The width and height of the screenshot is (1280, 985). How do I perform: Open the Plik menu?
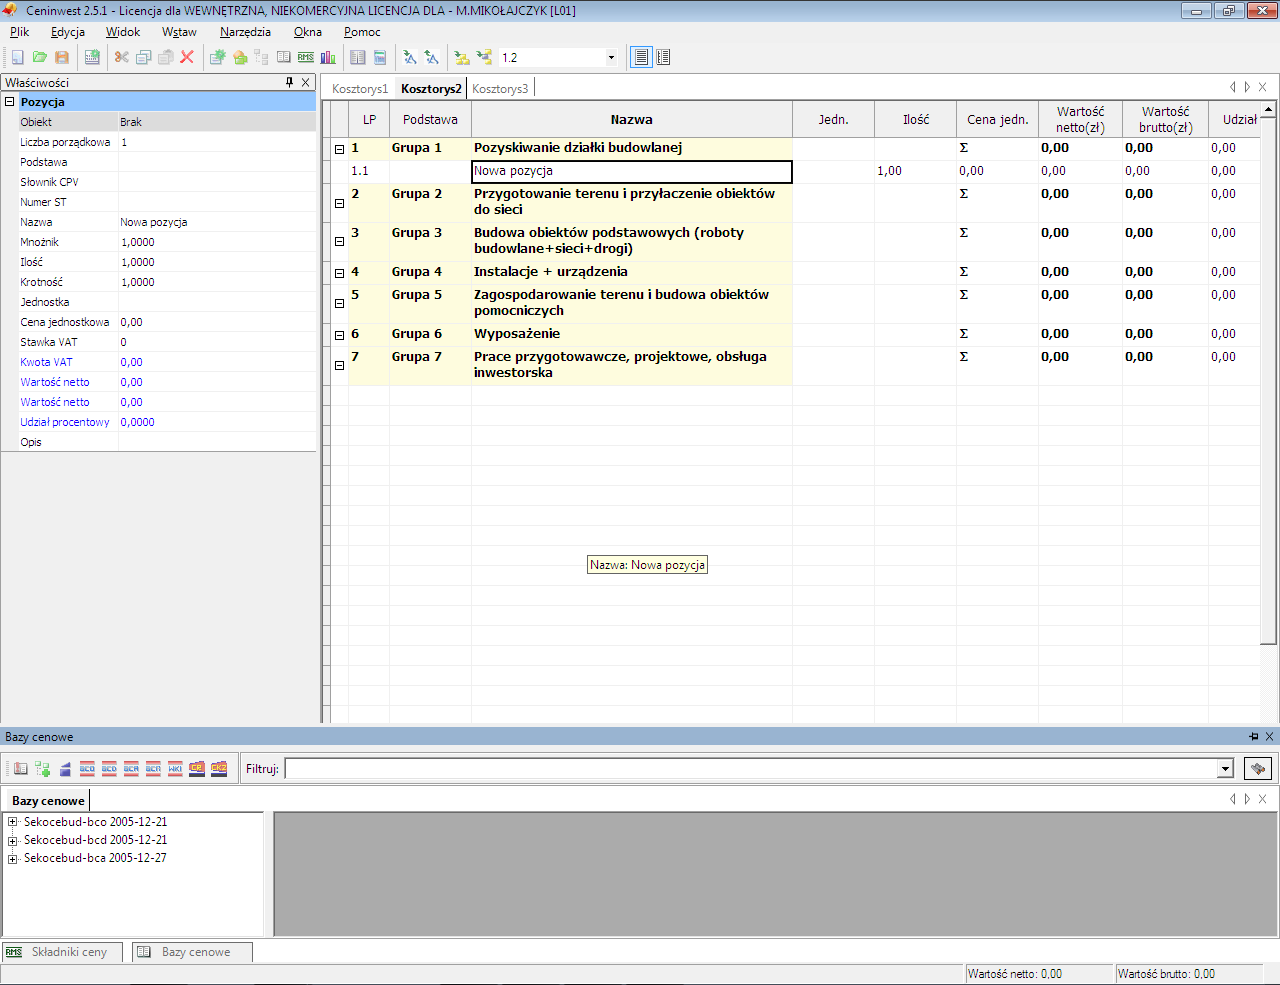(x=19, y=32)
